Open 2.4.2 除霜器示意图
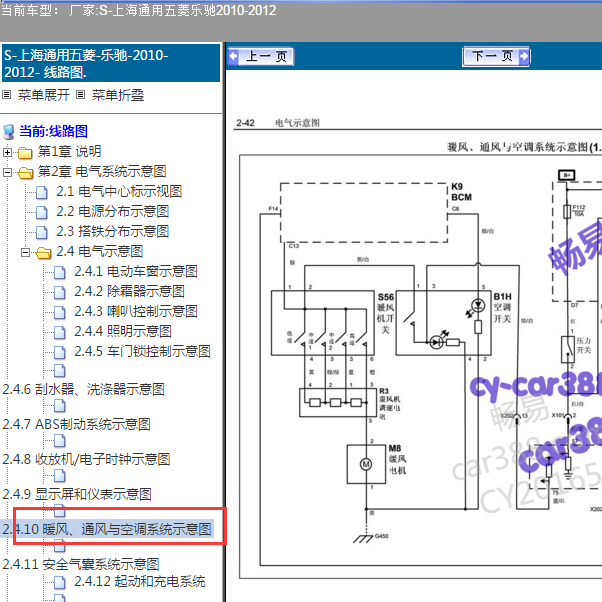This screenshot has width=602, height=602. click(x=129, y=291)
